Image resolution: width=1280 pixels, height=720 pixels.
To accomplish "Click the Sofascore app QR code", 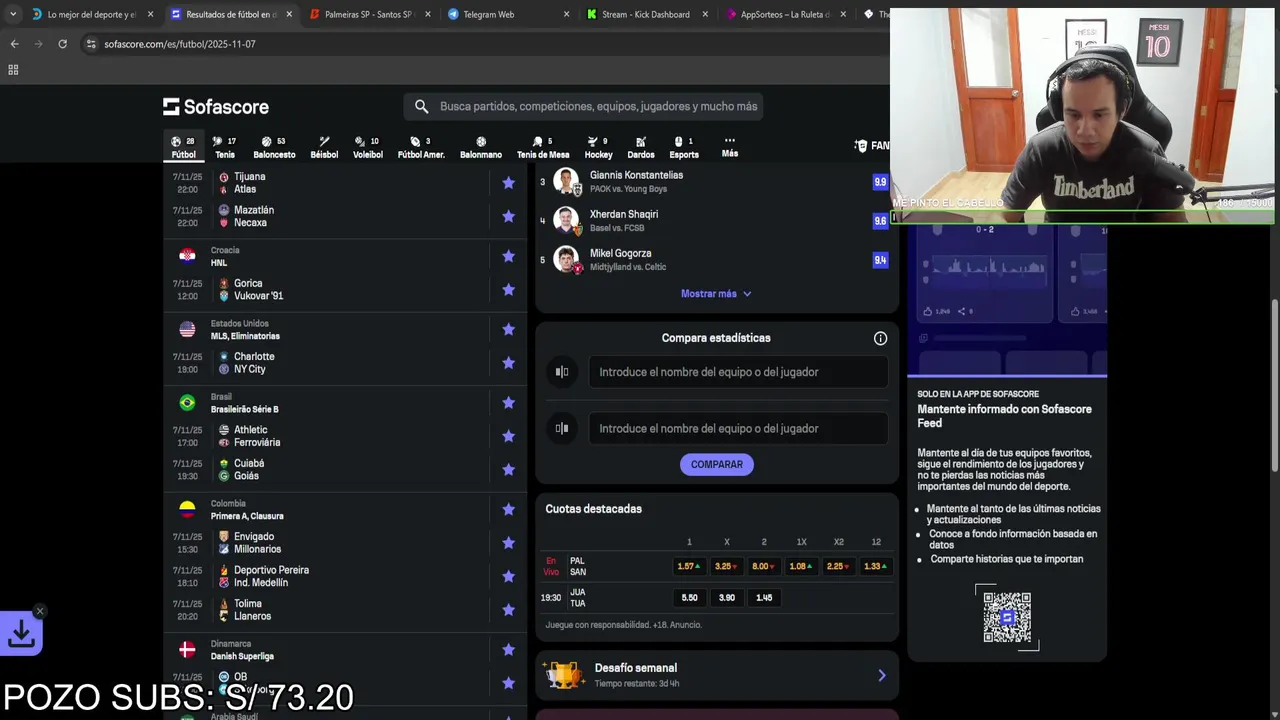I will click(1007, 617).
